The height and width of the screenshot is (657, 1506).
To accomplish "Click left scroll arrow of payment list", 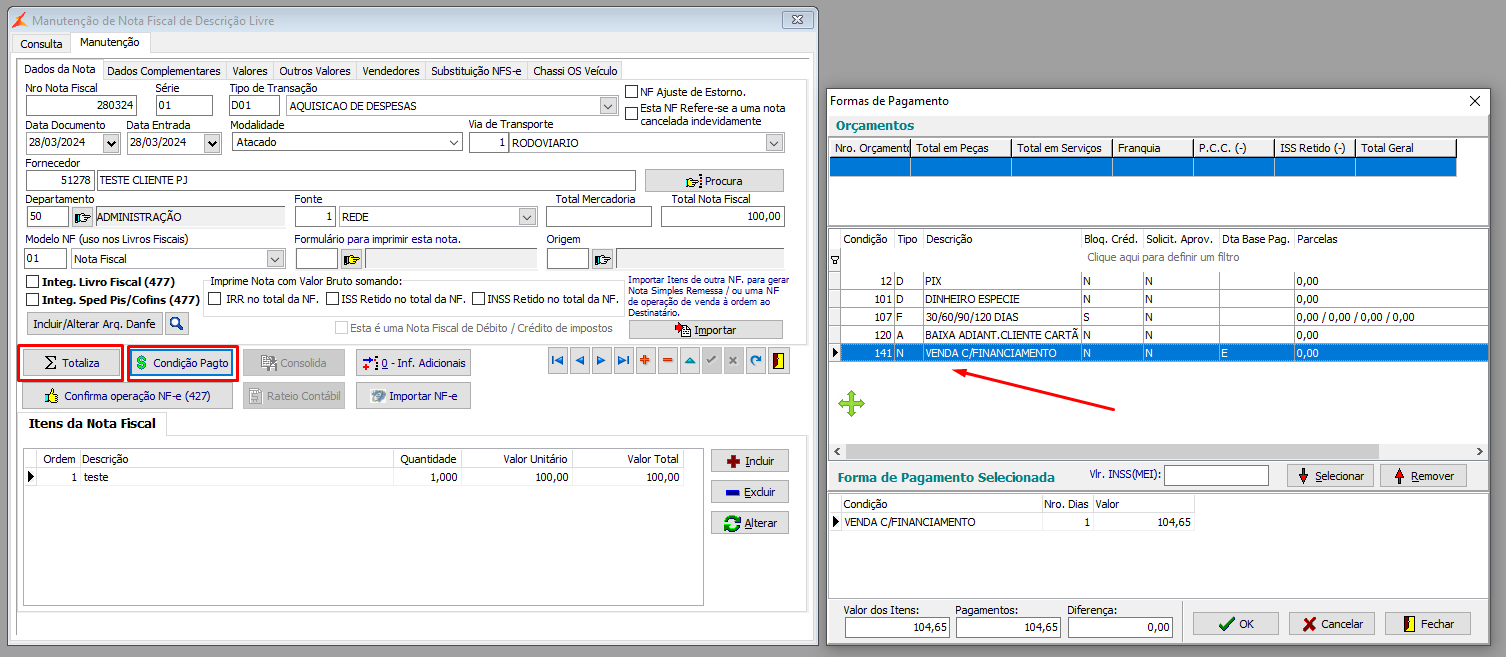I will (x=837, y=452).
